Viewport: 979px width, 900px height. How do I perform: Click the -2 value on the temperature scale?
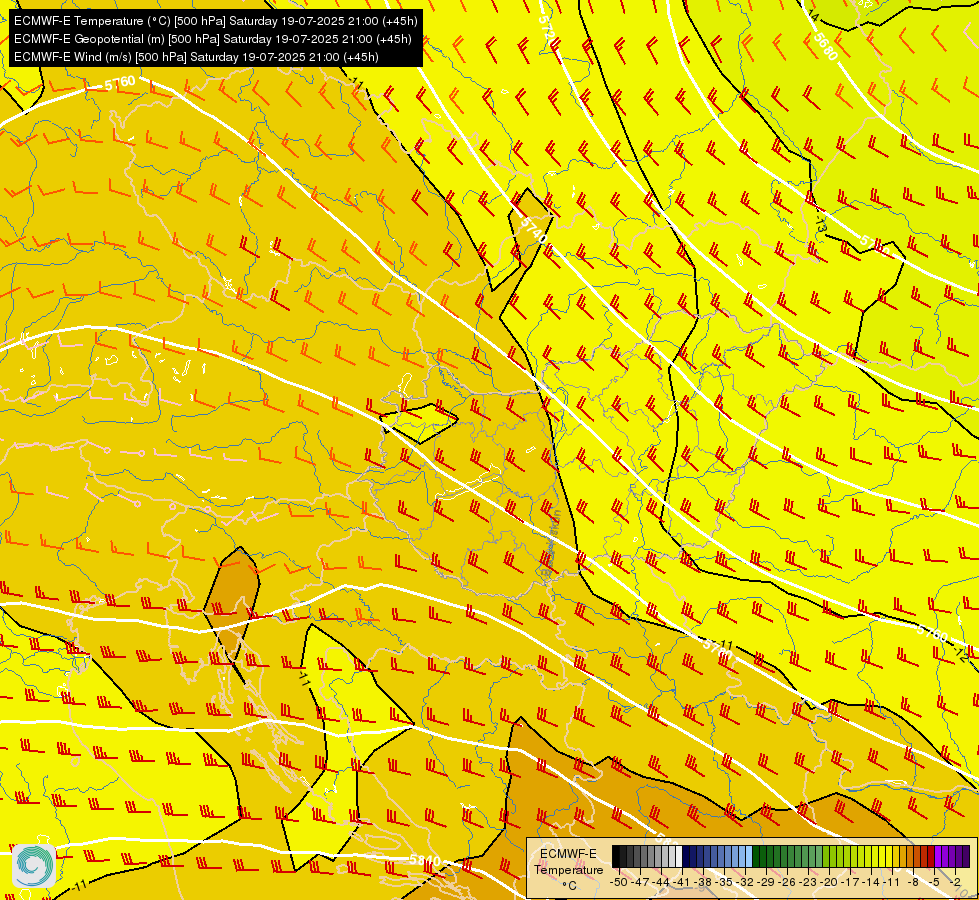pos(955,882)
